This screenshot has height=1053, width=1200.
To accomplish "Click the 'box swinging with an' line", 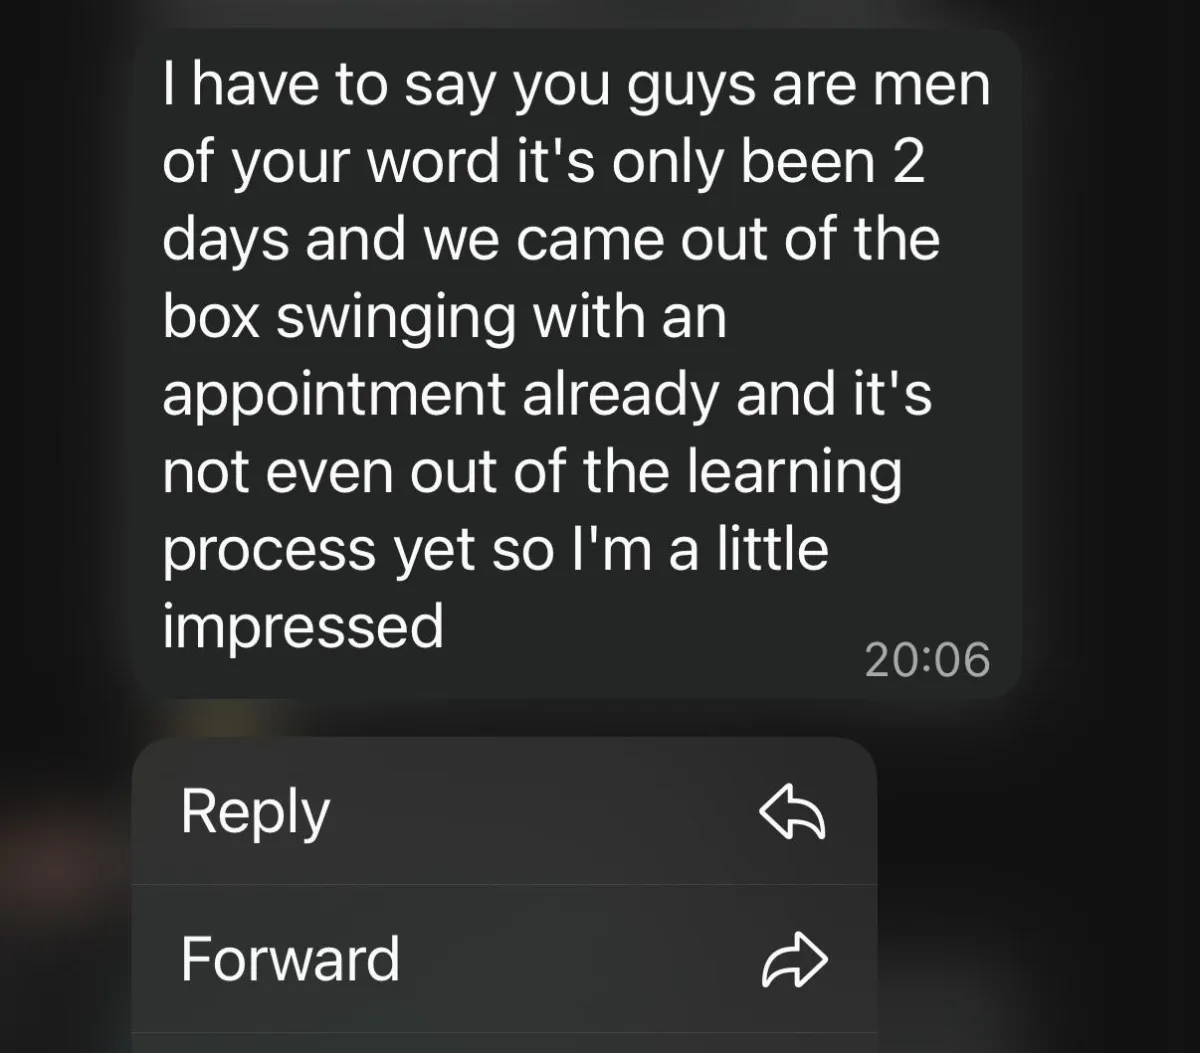I will coord(444,318).
